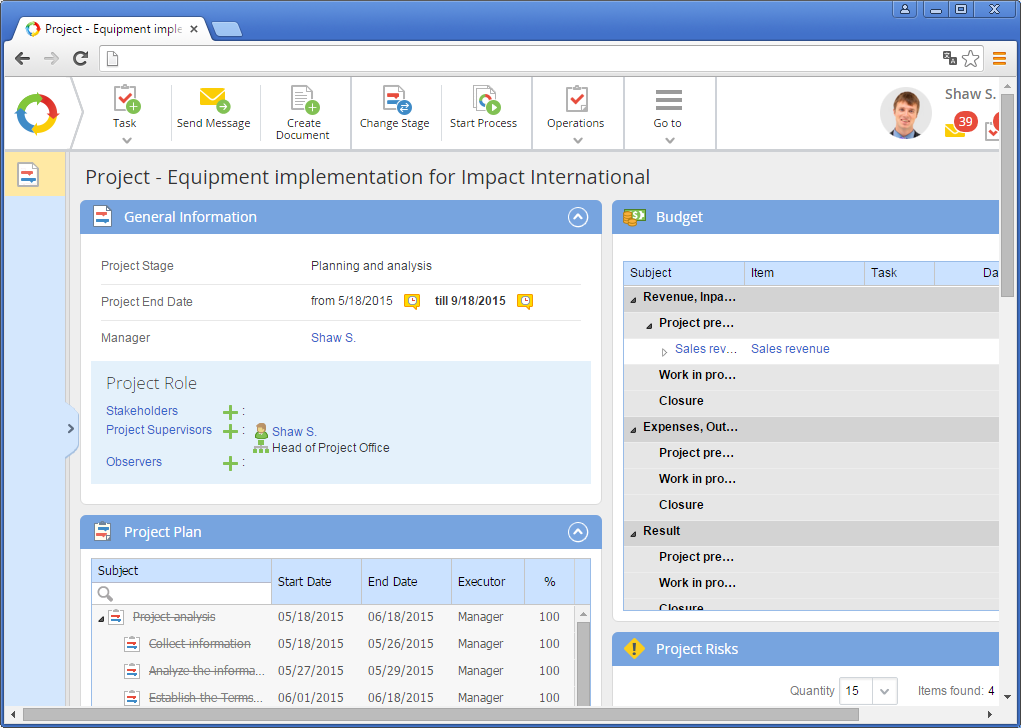The width and height of the screenshot is (1021, 728).
Task: Add a stakeholder with the green plus
Action: pyautogui.click(x=230, y=412)
